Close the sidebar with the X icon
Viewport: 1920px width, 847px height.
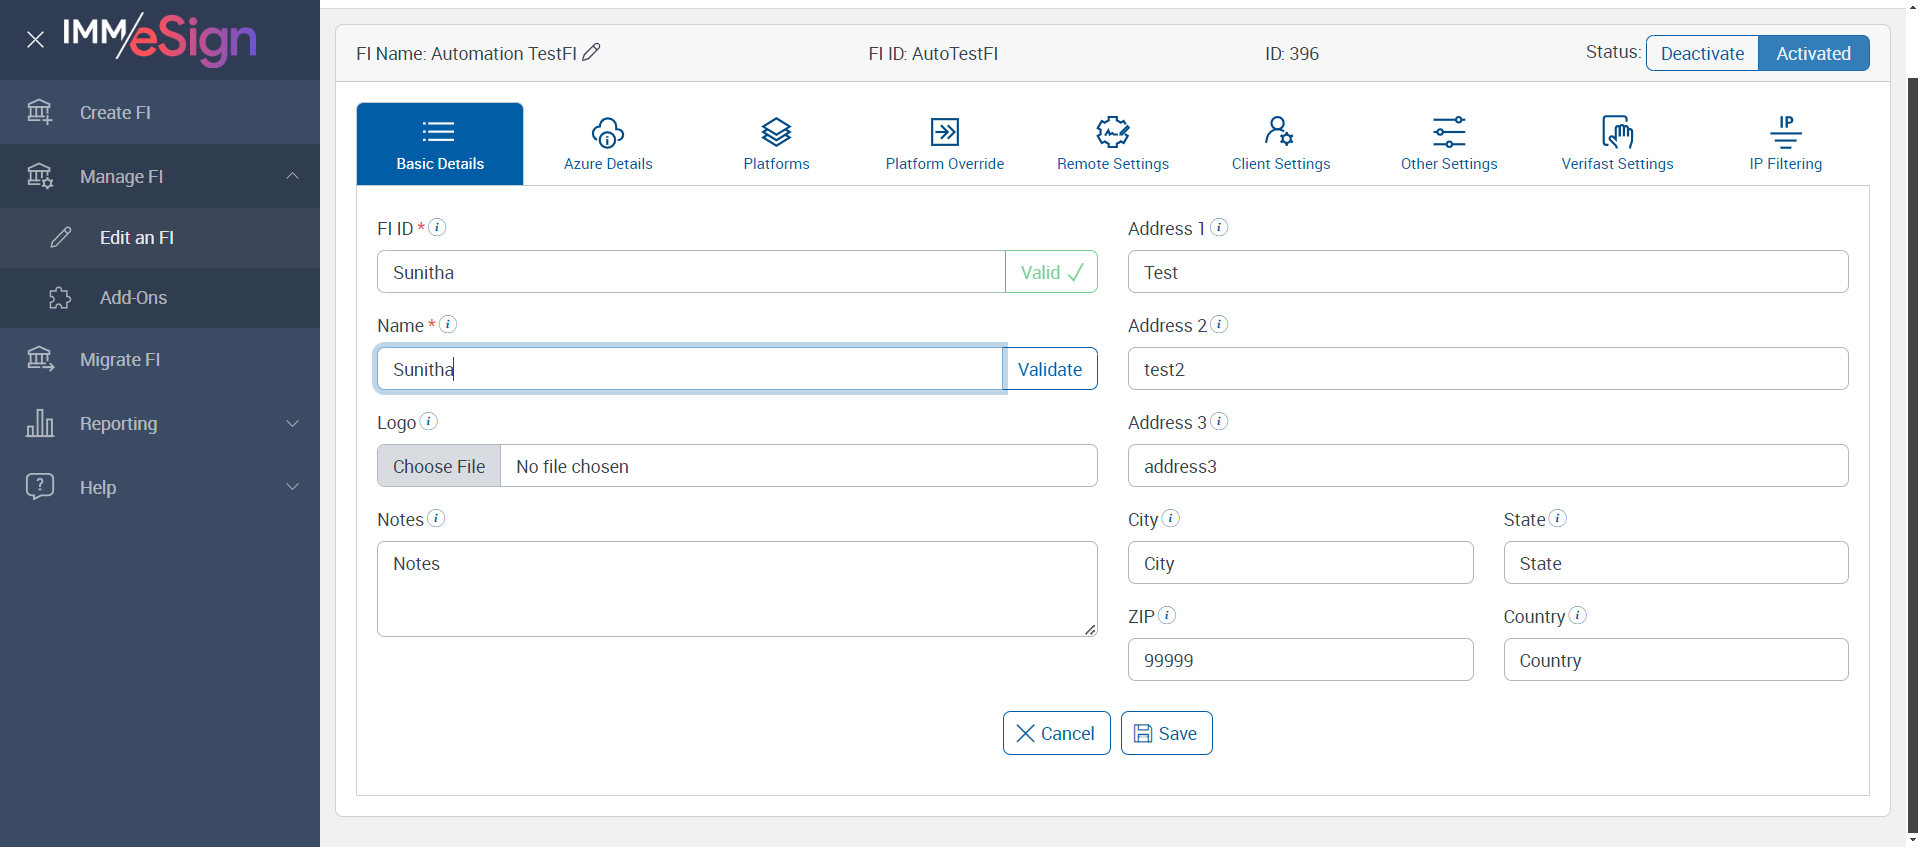(35, 40)
